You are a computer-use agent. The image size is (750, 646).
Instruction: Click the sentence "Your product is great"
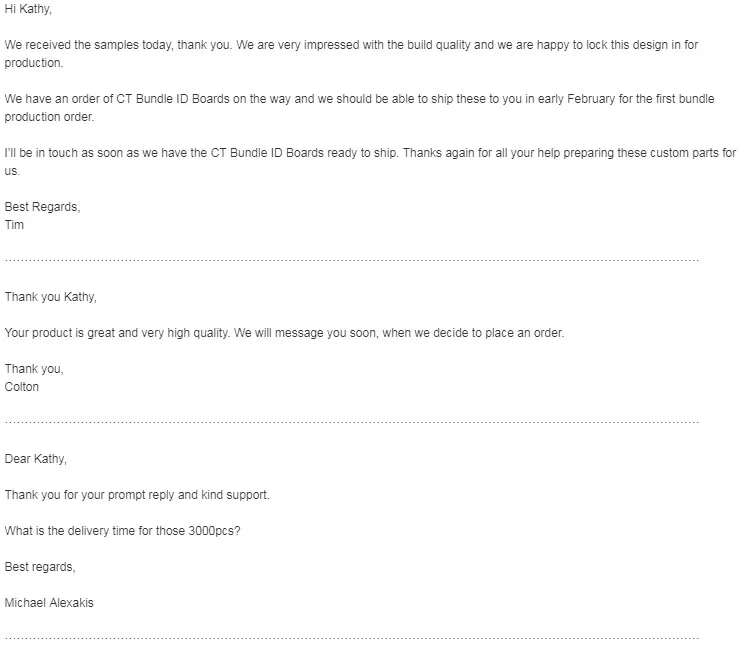point(284,333)
